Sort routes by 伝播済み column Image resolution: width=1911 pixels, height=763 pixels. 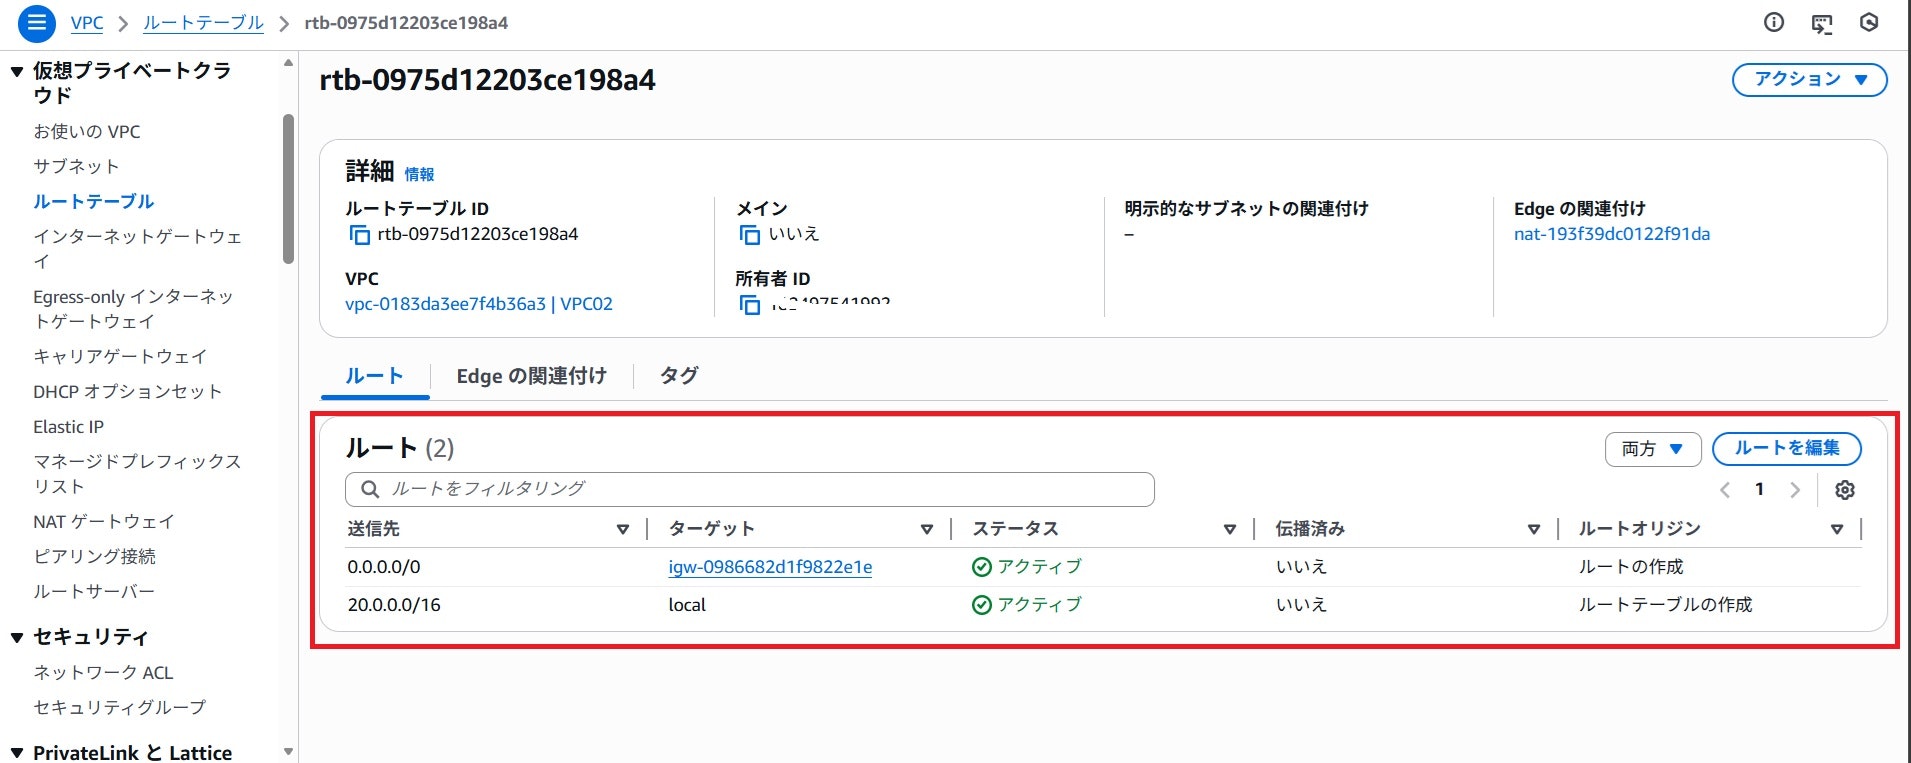tap(1534, 529)
